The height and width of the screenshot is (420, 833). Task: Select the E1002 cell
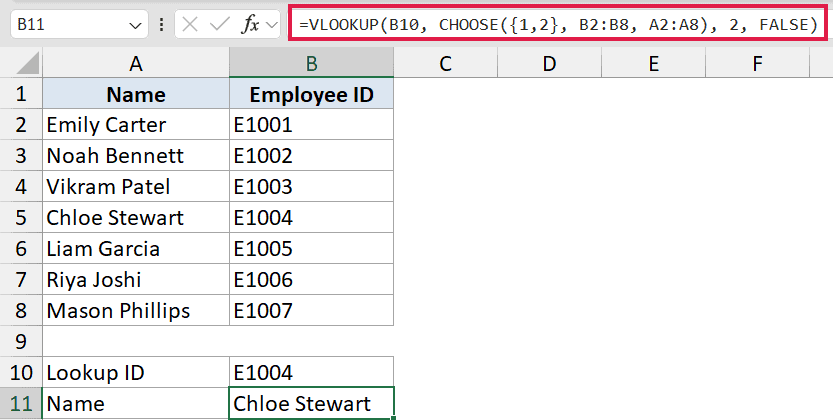click(x=311, y=156)
